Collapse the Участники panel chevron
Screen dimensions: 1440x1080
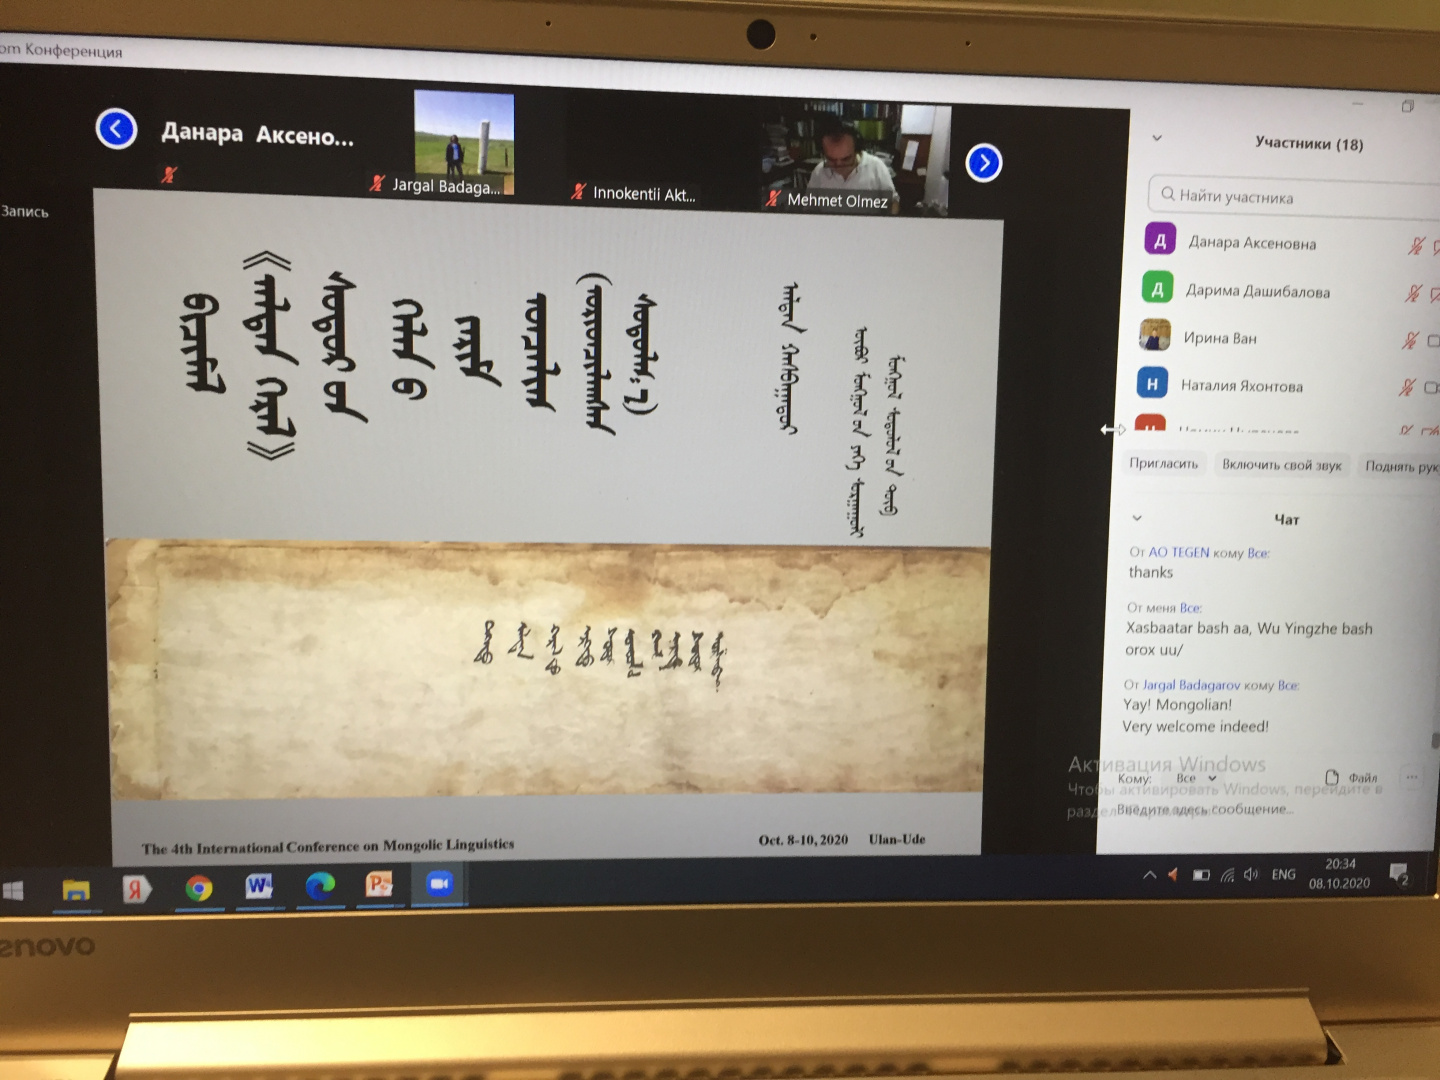pyautogui.click(x=1157, y=138)
